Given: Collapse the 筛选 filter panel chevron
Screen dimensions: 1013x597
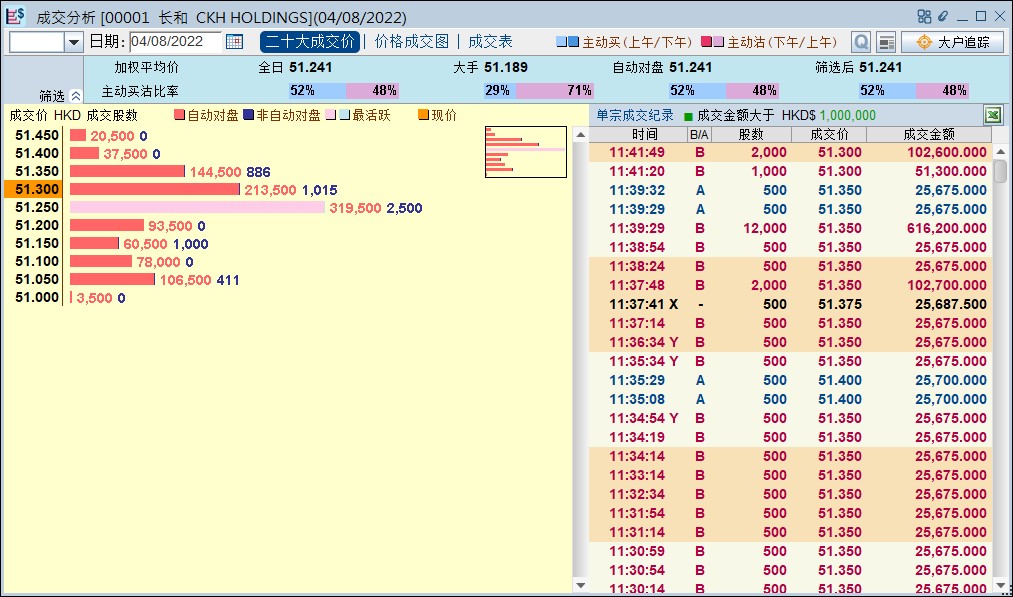Looking at the screenshot, I should pos(75,96).
